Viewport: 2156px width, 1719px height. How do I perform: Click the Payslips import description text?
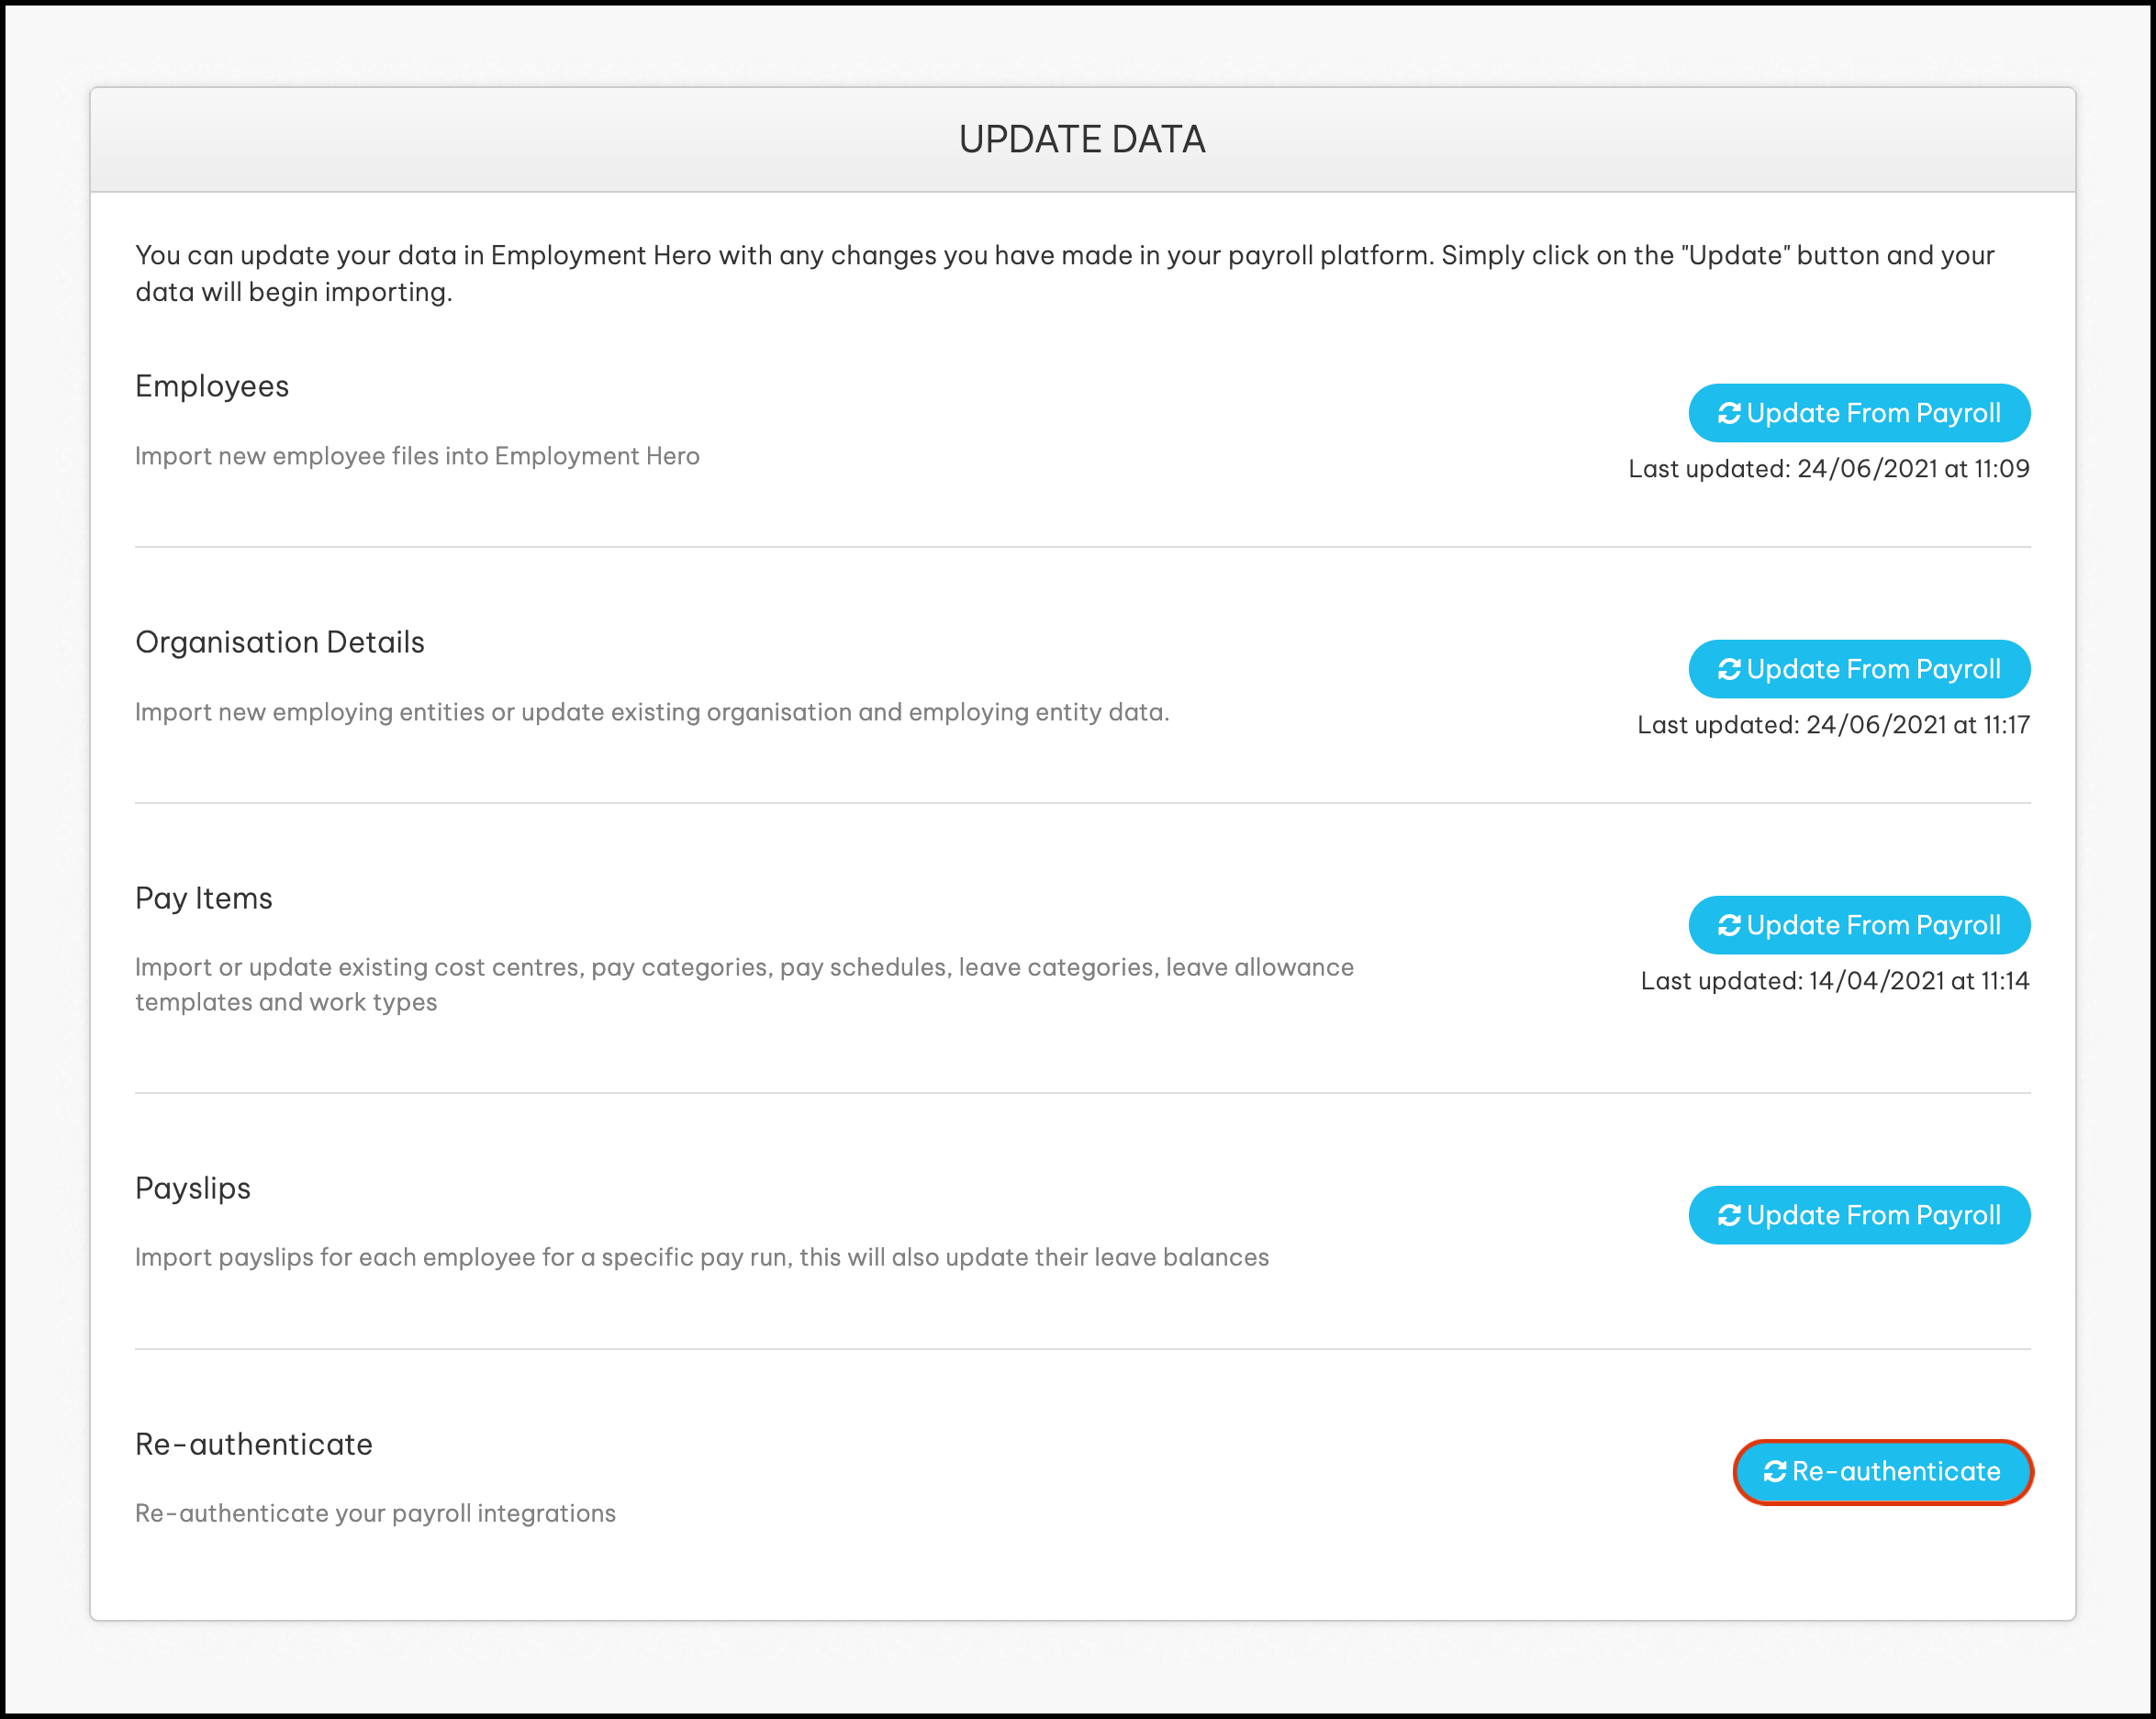pos(702,1258)
